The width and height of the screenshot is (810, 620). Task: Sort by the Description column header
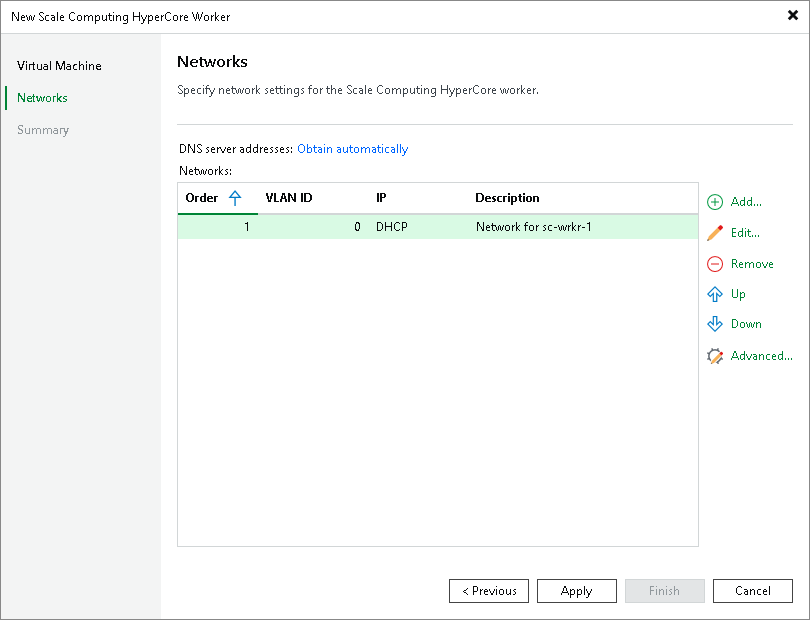pos(507,198)
